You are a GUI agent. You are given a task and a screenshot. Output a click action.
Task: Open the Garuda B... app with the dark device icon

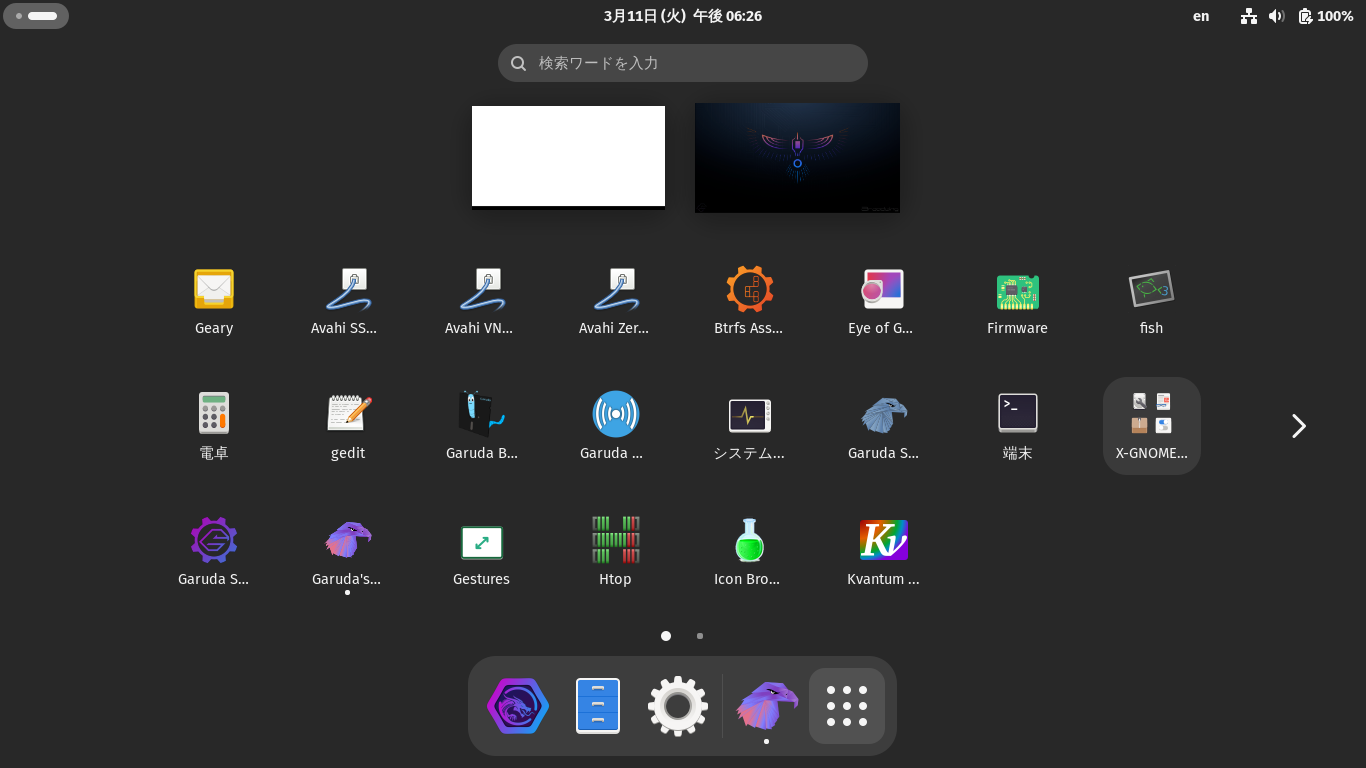(481, 426)
